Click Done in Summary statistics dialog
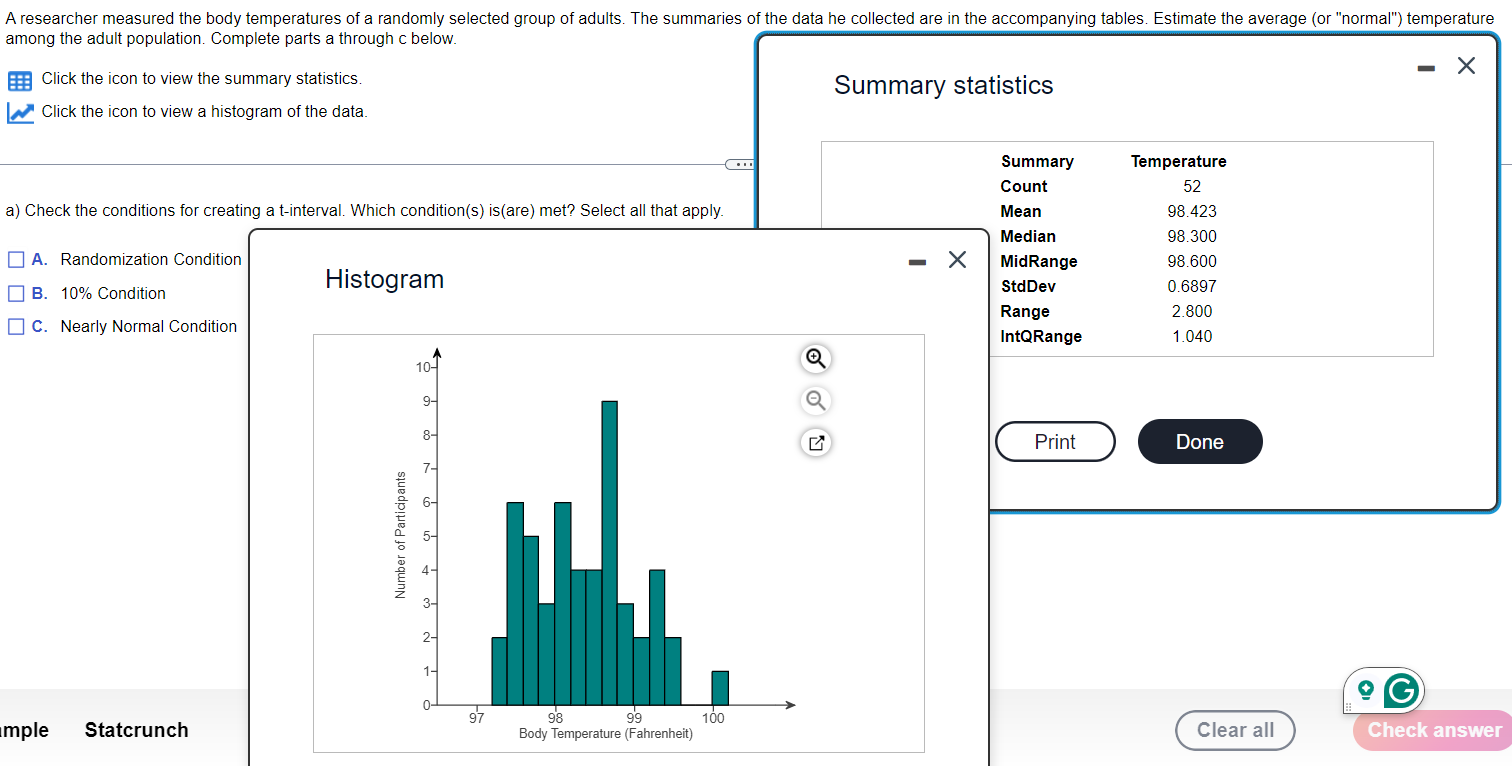The image size is (1512, 766). pos(1200,442)
